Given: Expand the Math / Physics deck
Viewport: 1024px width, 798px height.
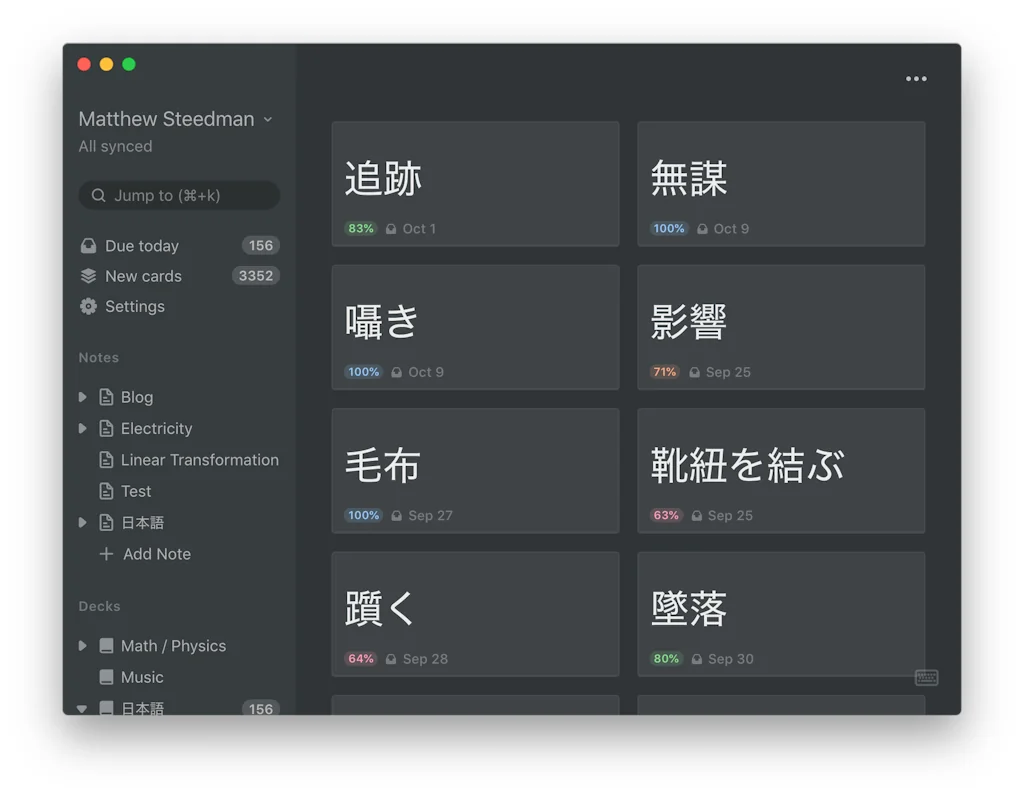Looking at the screenshot, I should 84,646.
